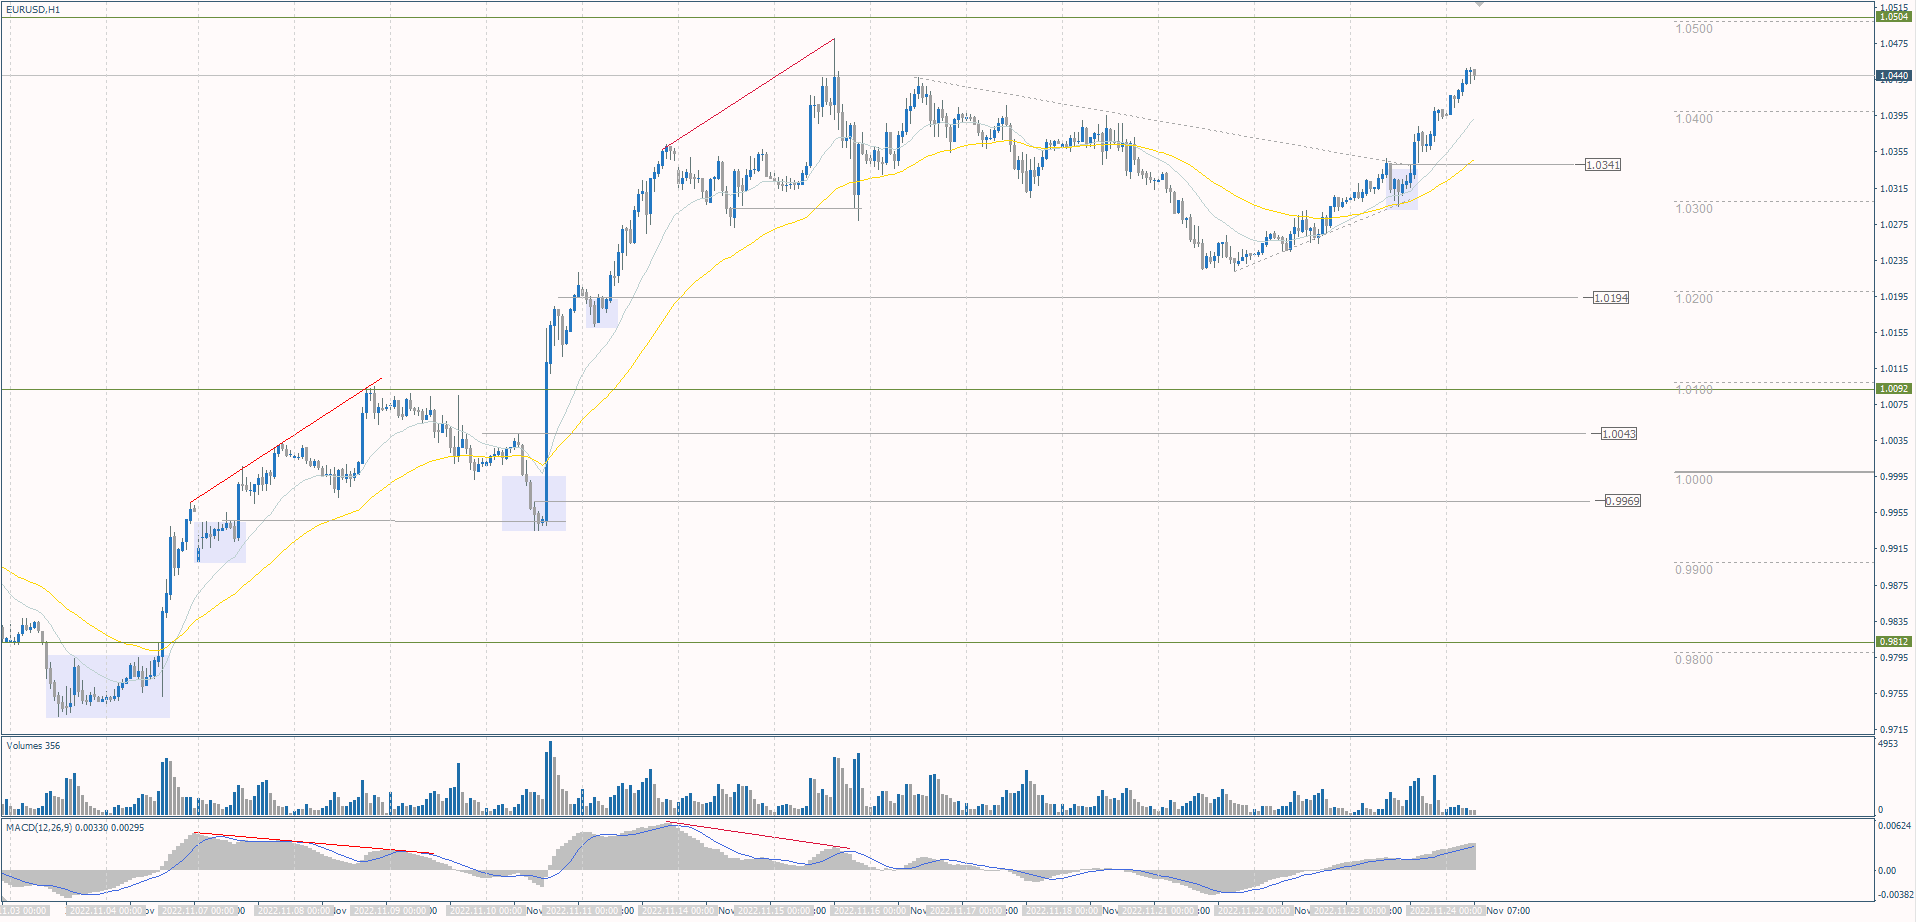Image resolution: width=1916 pixels, height=922 pixels.
Task: Click the chart shift triangle marker at the top
Action: tap(1480, 4)
